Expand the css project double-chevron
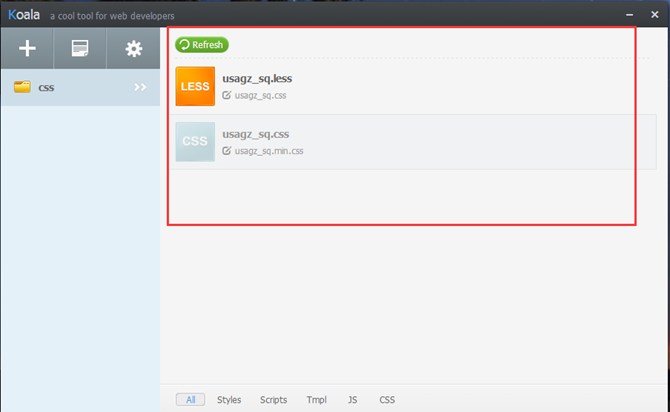Viewport: 670px width, 412px height. (x=140, y=87)
